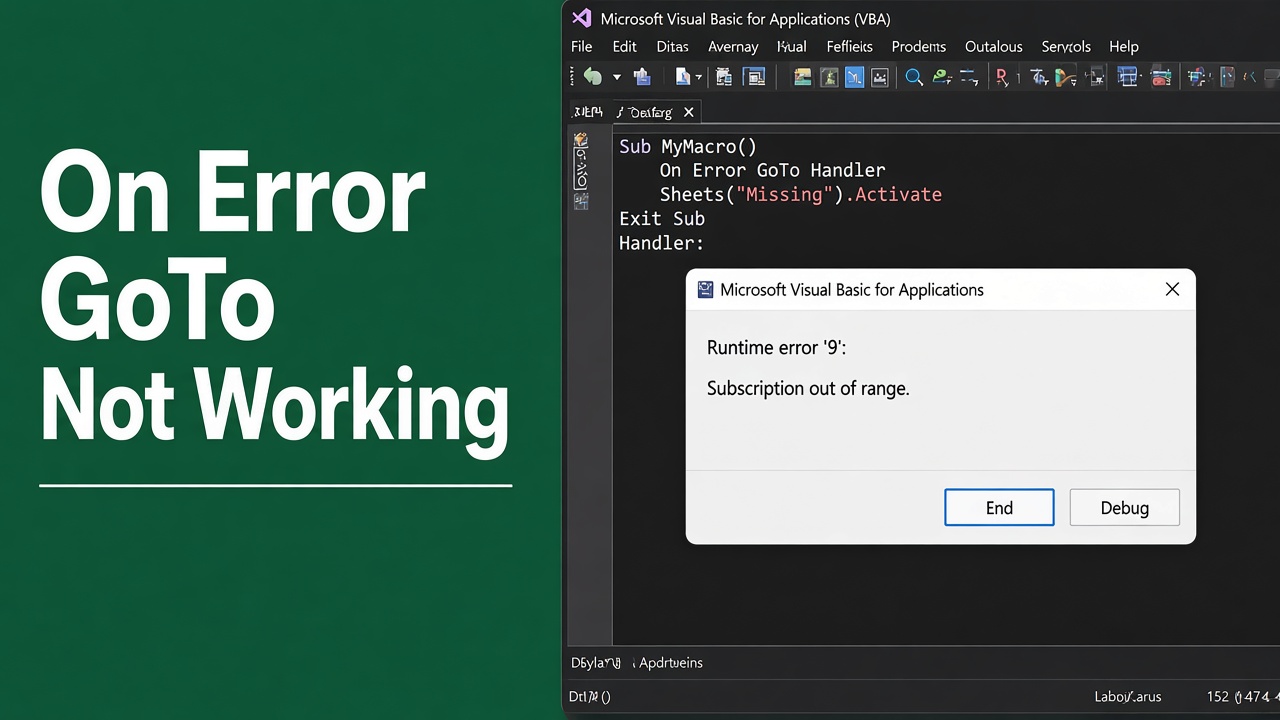
Task: Click the blue icon right of the undo dropdown
Action: 642,77
